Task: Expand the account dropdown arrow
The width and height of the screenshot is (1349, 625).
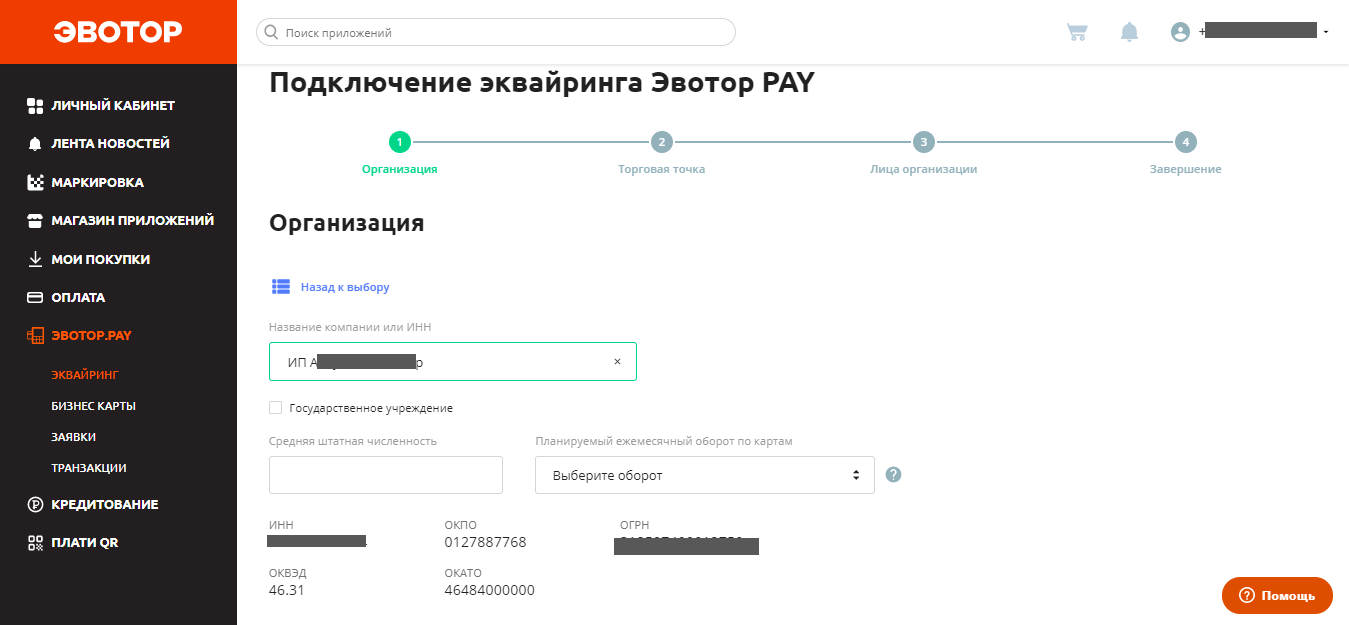Action: click(x=1326, y=33)
